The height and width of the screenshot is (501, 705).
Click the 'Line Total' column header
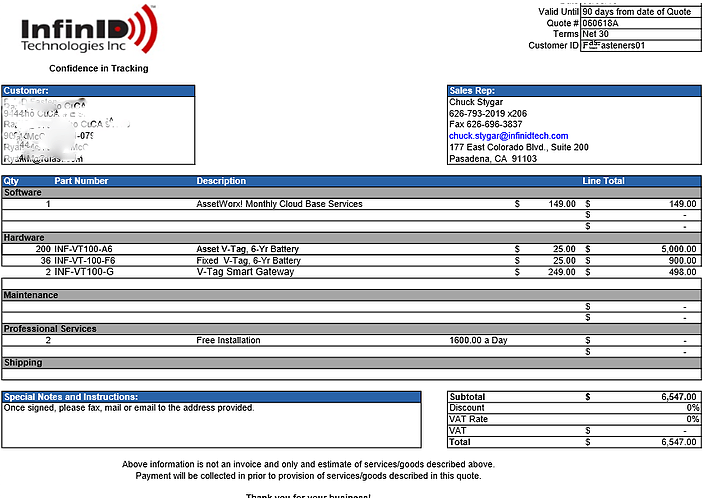[x=603, y=181]
